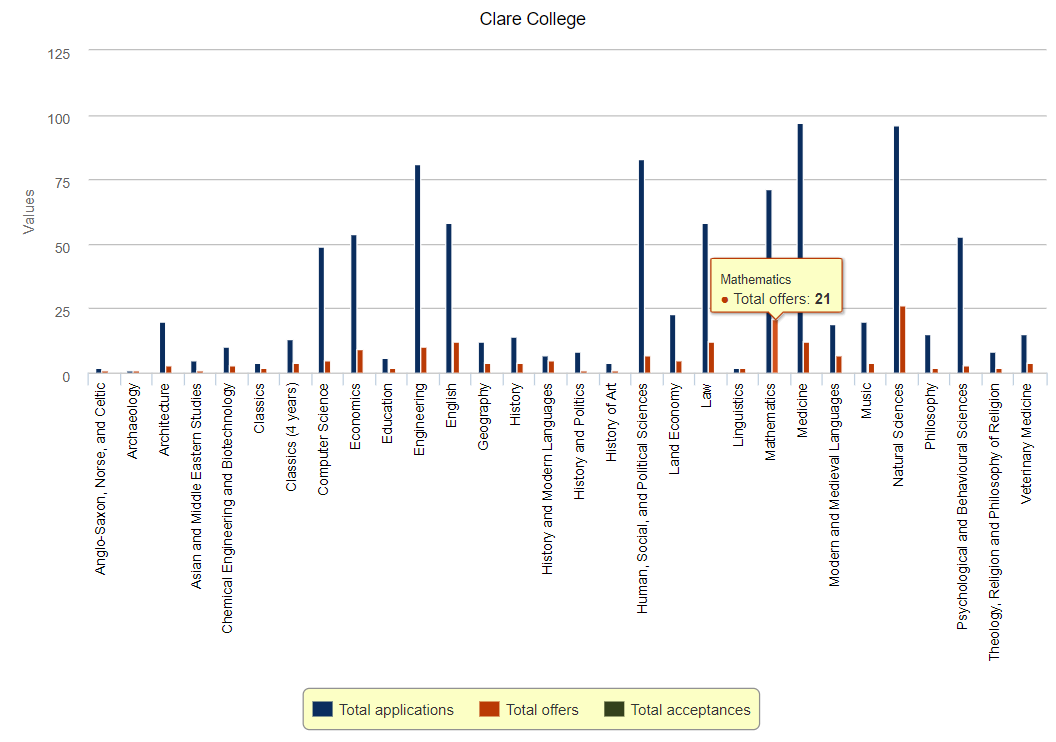
Task: Click the Computer Science applications bar
Action: click(321, 310)
